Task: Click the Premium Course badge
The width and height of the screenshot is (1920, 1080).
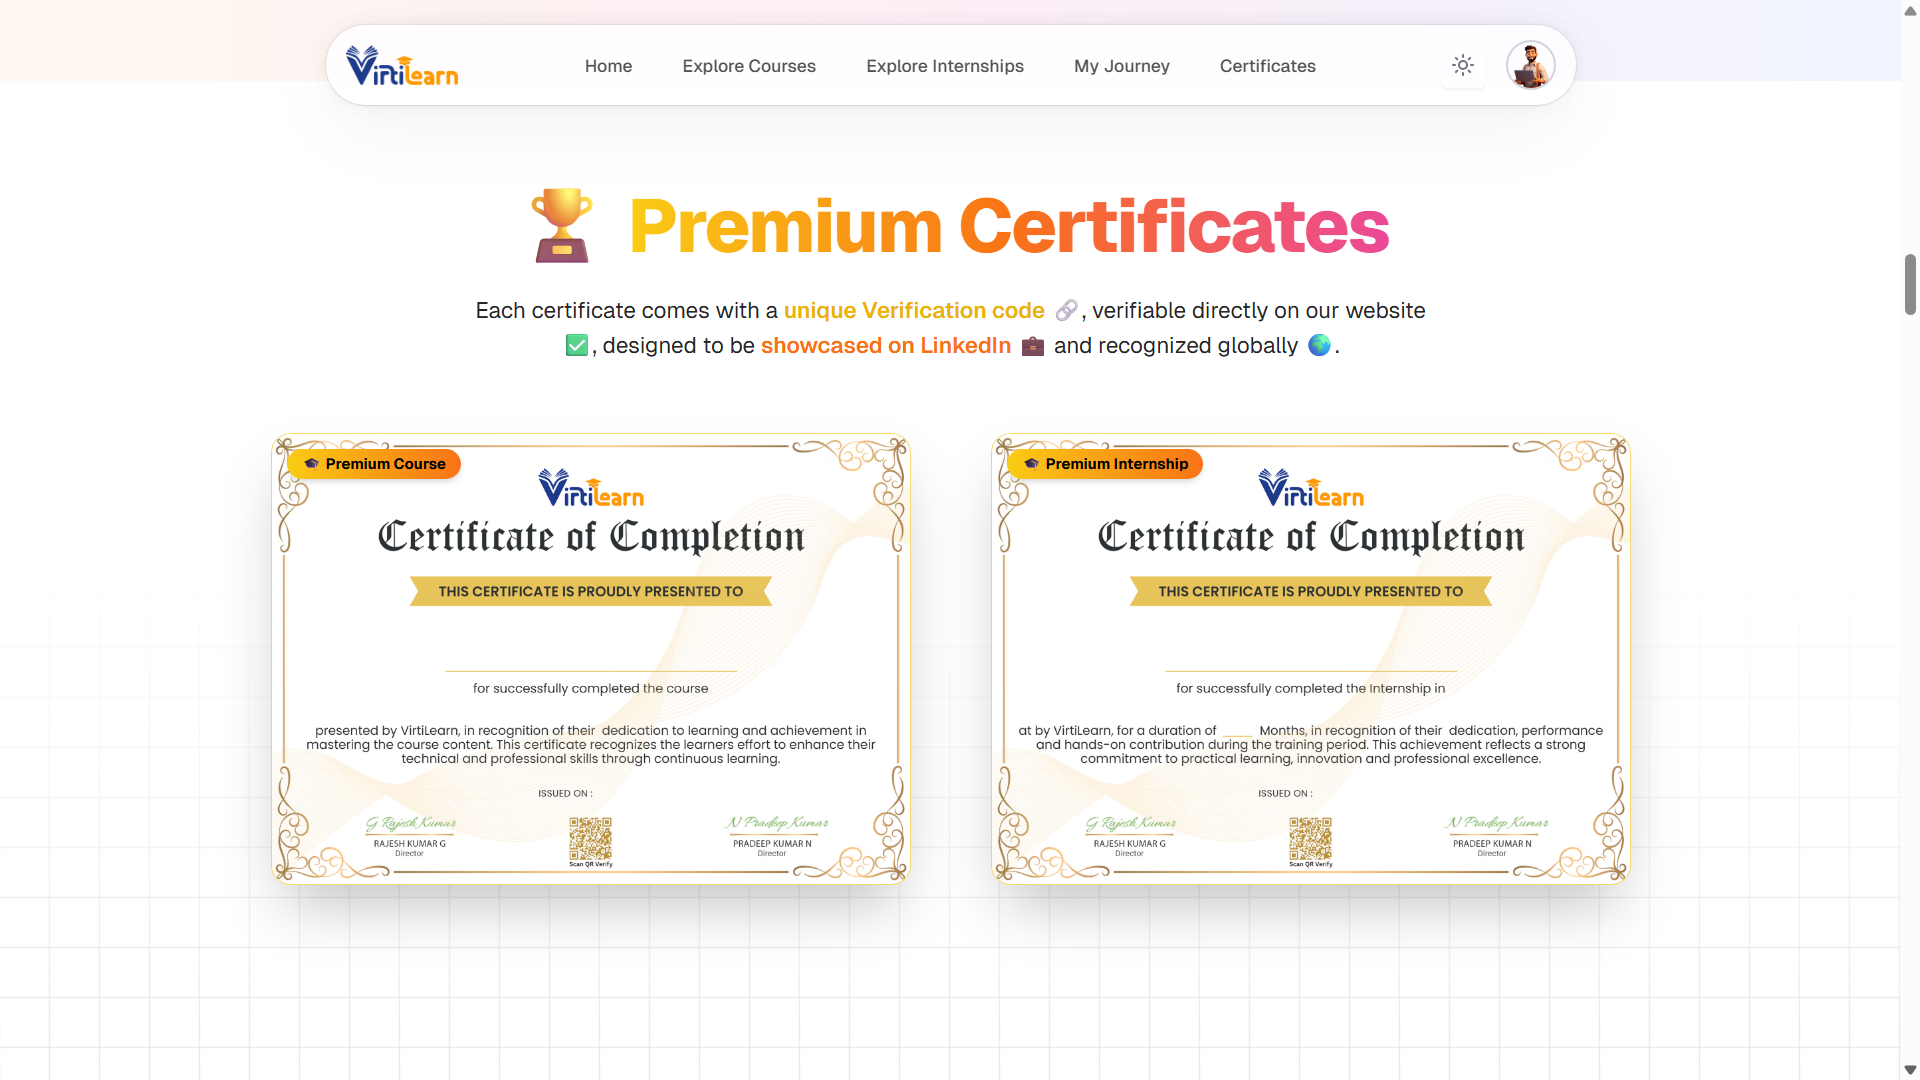Action: pyautogui.click(x=374, y=464)
